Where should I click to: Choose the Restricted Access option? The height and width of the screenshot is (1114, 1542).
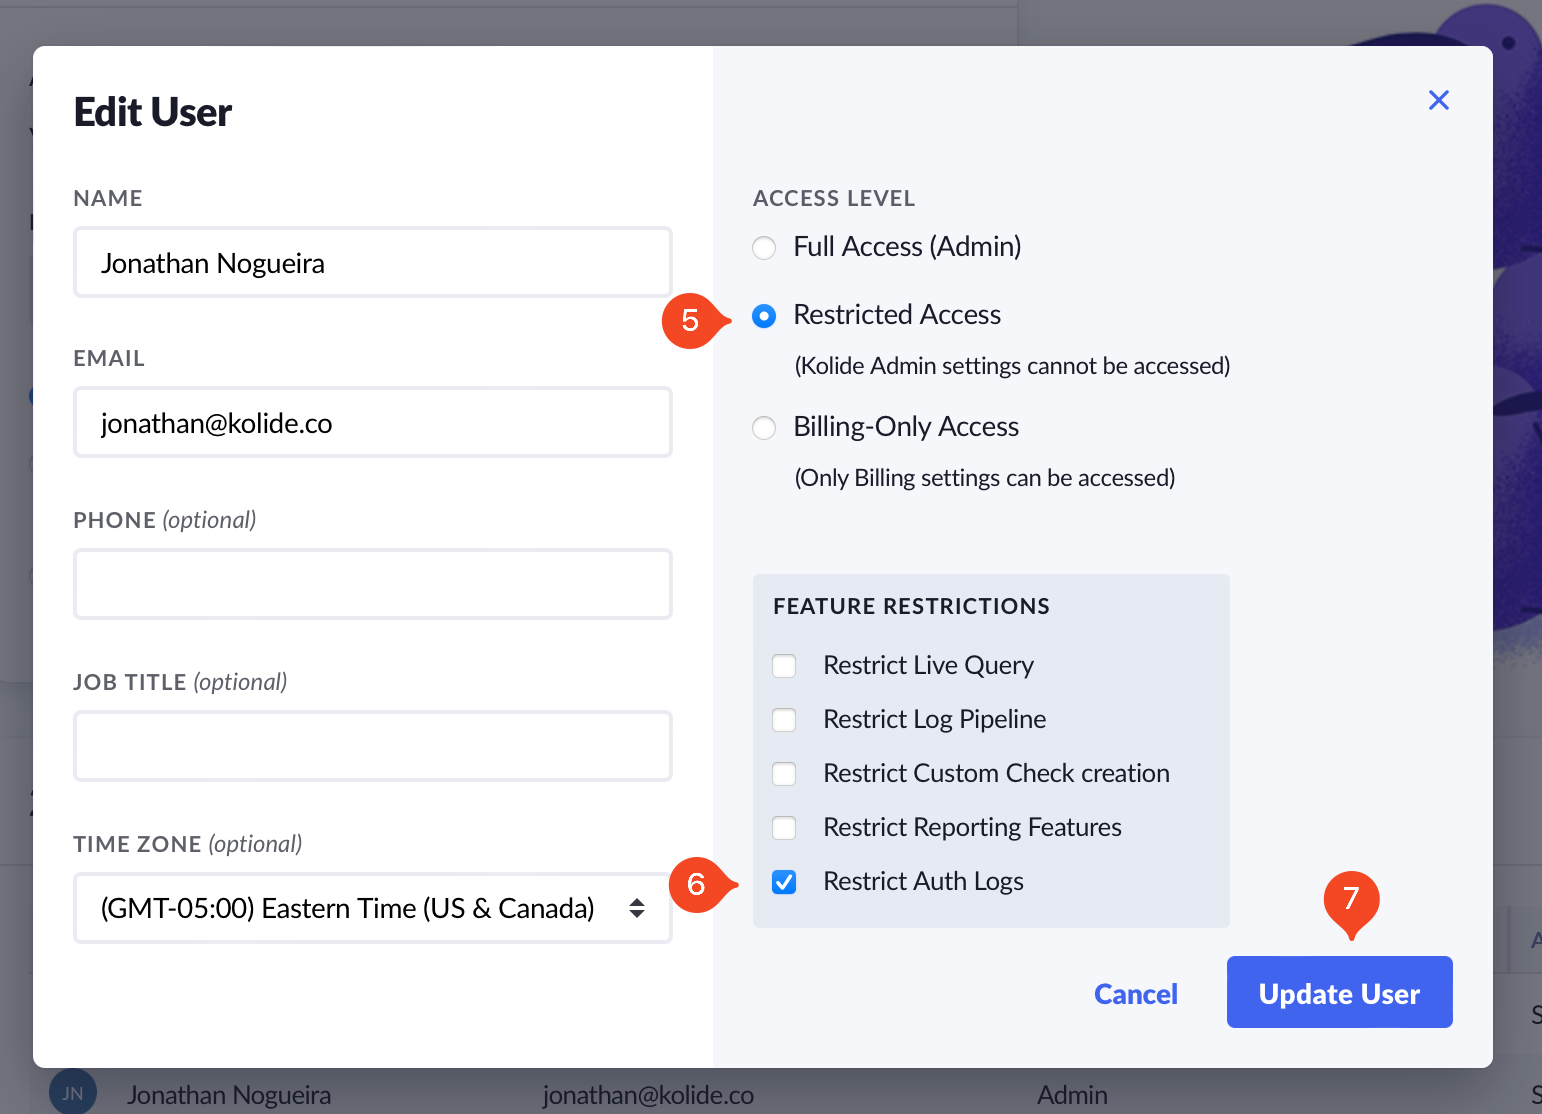pos(764,316)
